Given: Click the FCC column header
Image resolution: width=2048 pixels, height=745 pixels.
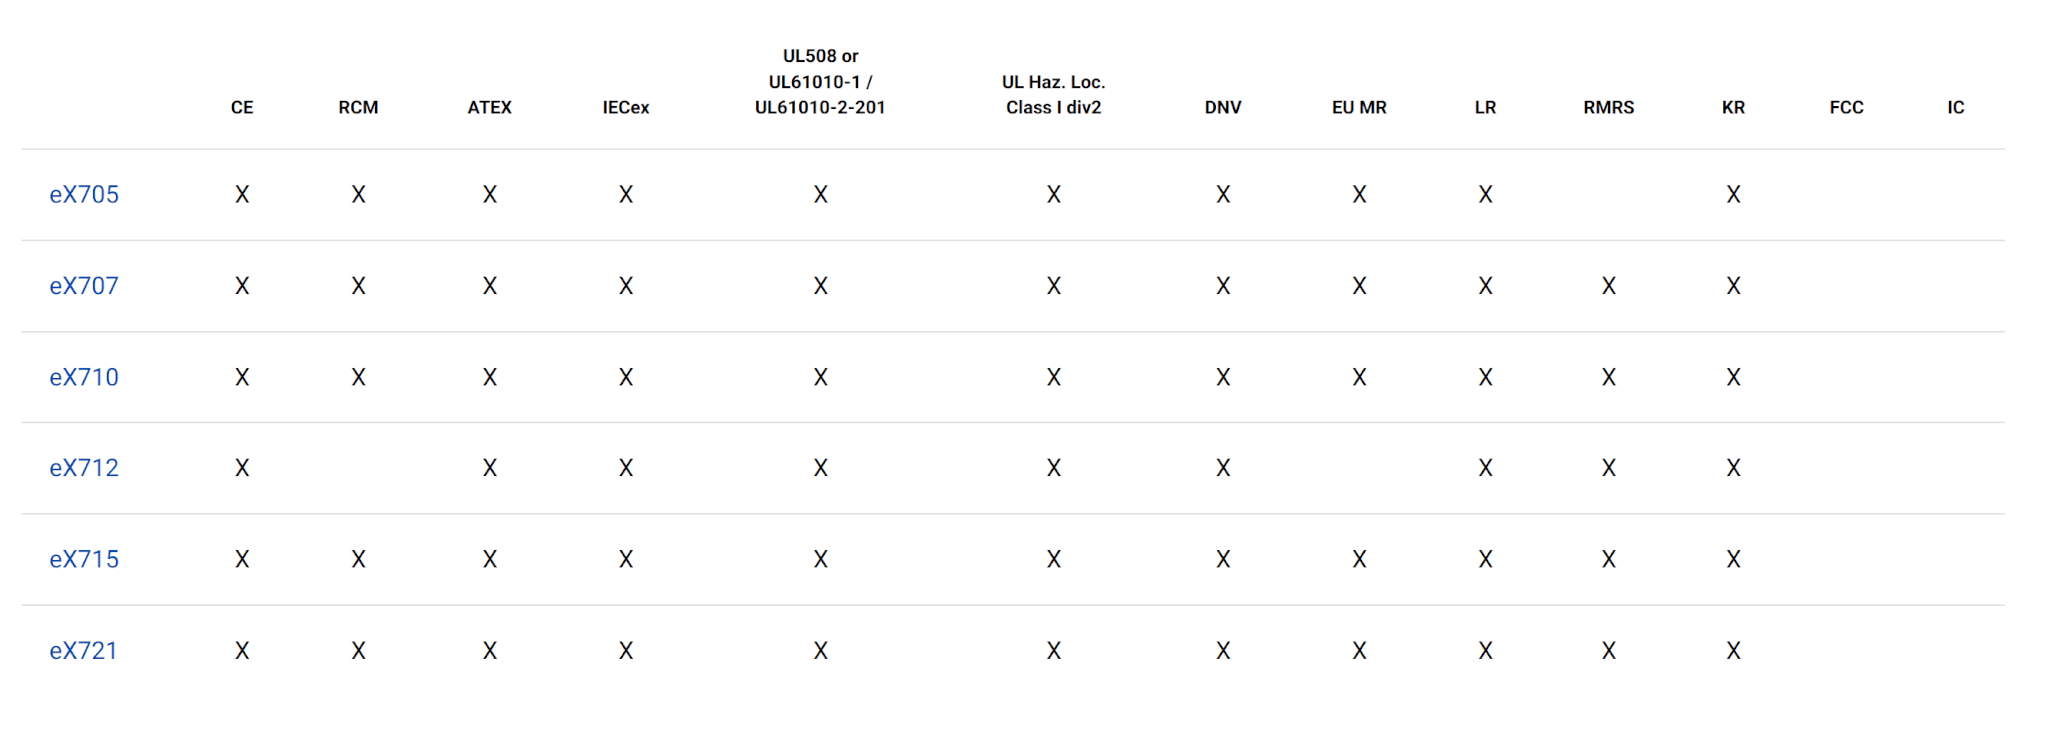Looking at the screenshot, I should pos(1846,108).
